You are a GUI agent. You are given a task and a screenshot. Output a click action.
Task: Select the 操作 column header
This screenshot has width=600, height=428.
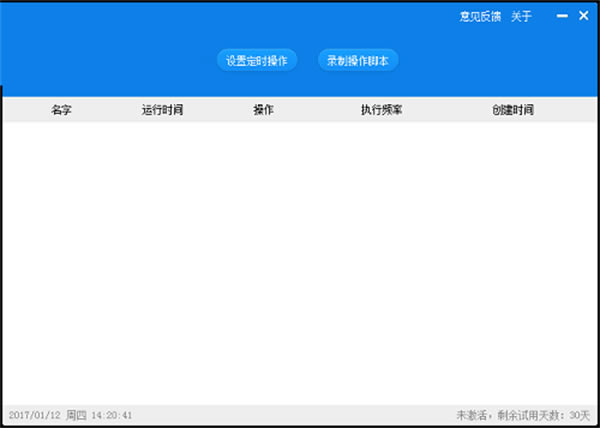(263, 110)
